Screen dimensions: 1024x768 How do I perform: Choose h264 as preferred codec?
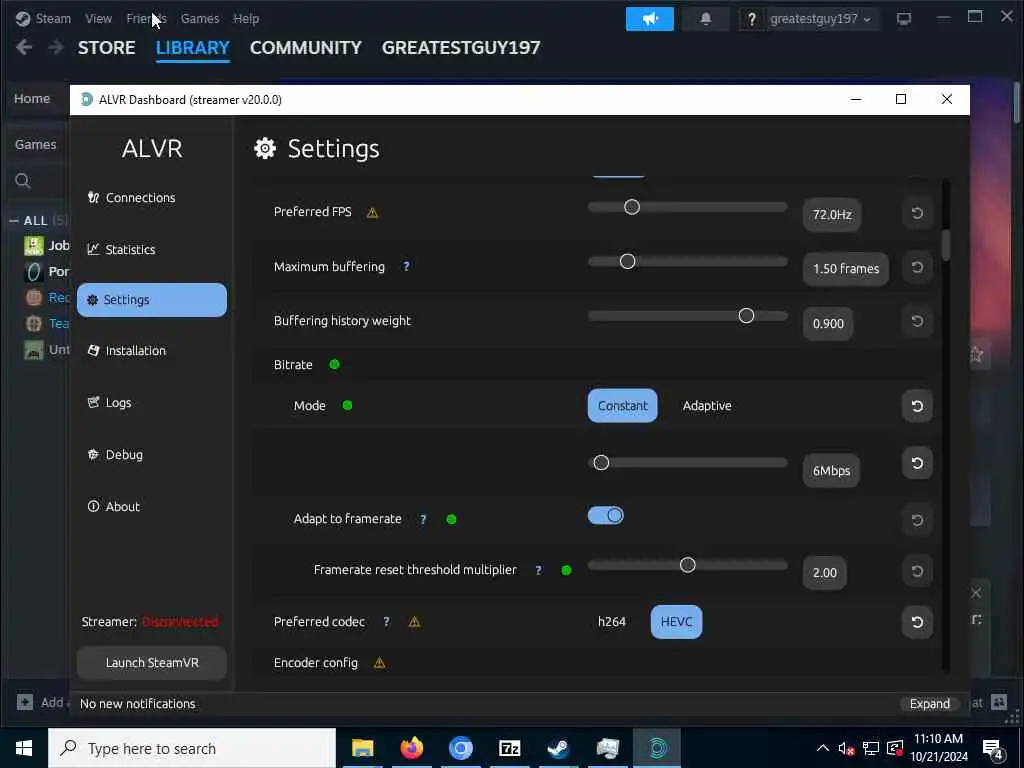(x=611, y=622)
